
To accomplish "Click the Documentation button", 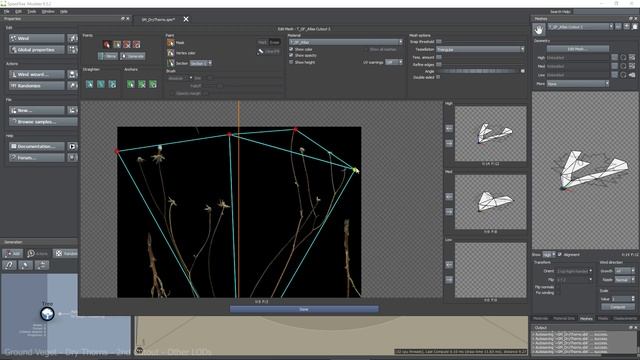I will [37, 146].
